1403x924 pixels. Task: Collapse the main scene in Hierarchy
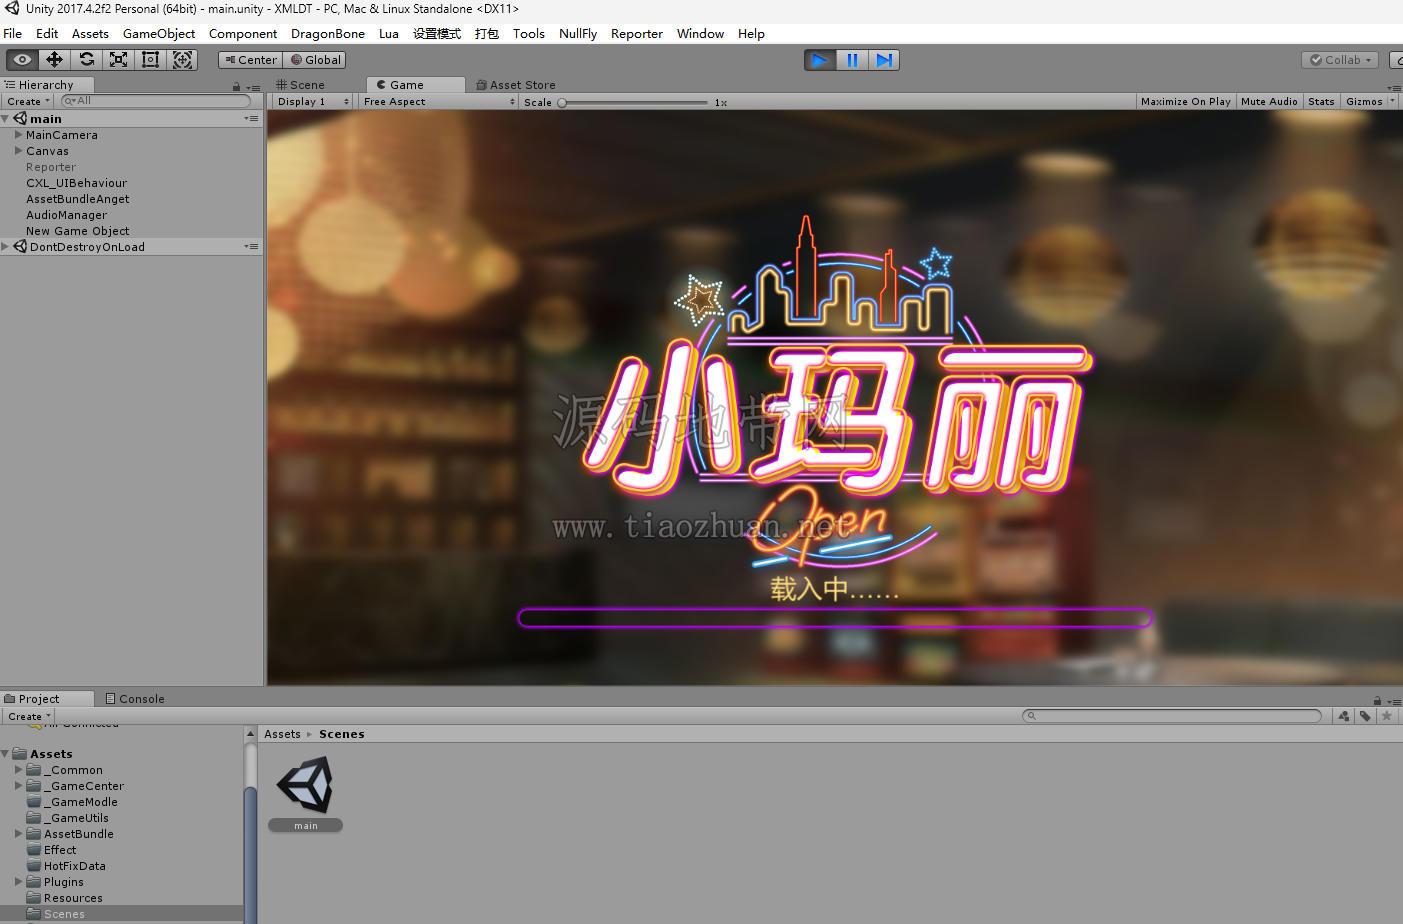[6, 118]
